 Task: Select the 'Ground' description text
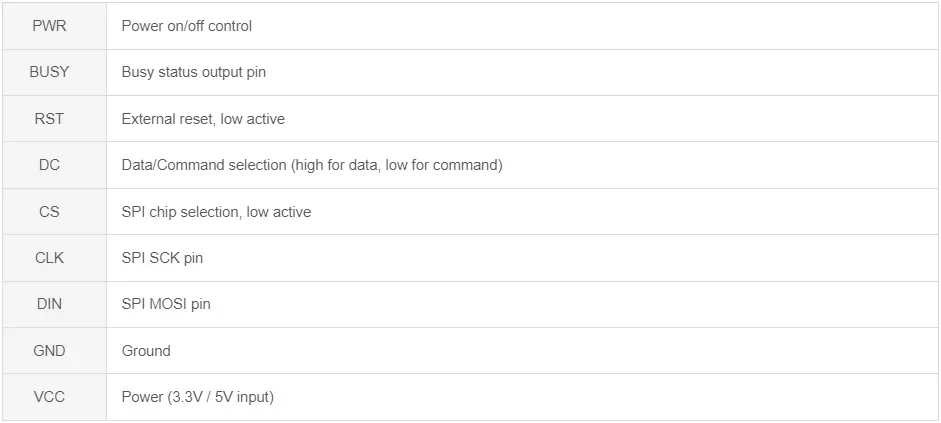coord(146,351)
